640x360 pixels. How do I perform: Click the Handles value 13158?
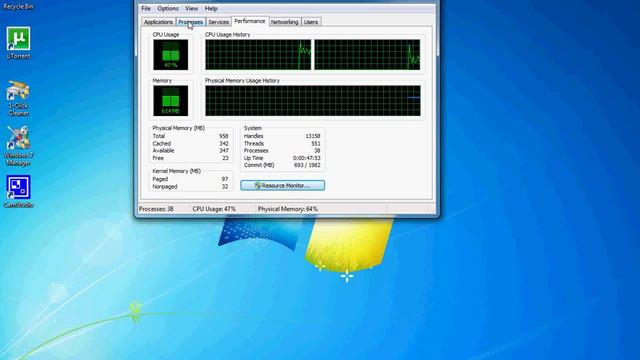(x=313, y=136)
